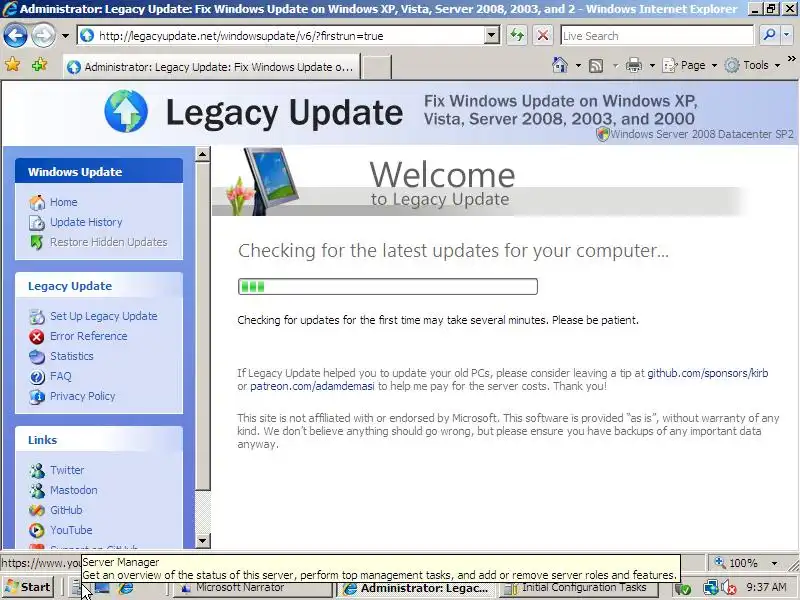The height and width of the screenshot is (600, 800).
Task: Click the Set Up Legacy Update icon
Action: [x=37, y=316]
